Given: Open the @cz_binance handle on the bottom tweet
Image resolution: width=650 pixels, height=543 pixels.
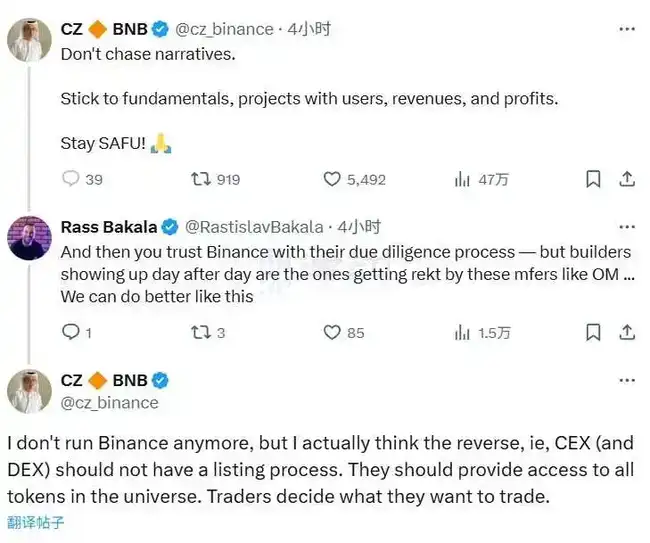Looking at the screenshot, I should pos(110,402).
